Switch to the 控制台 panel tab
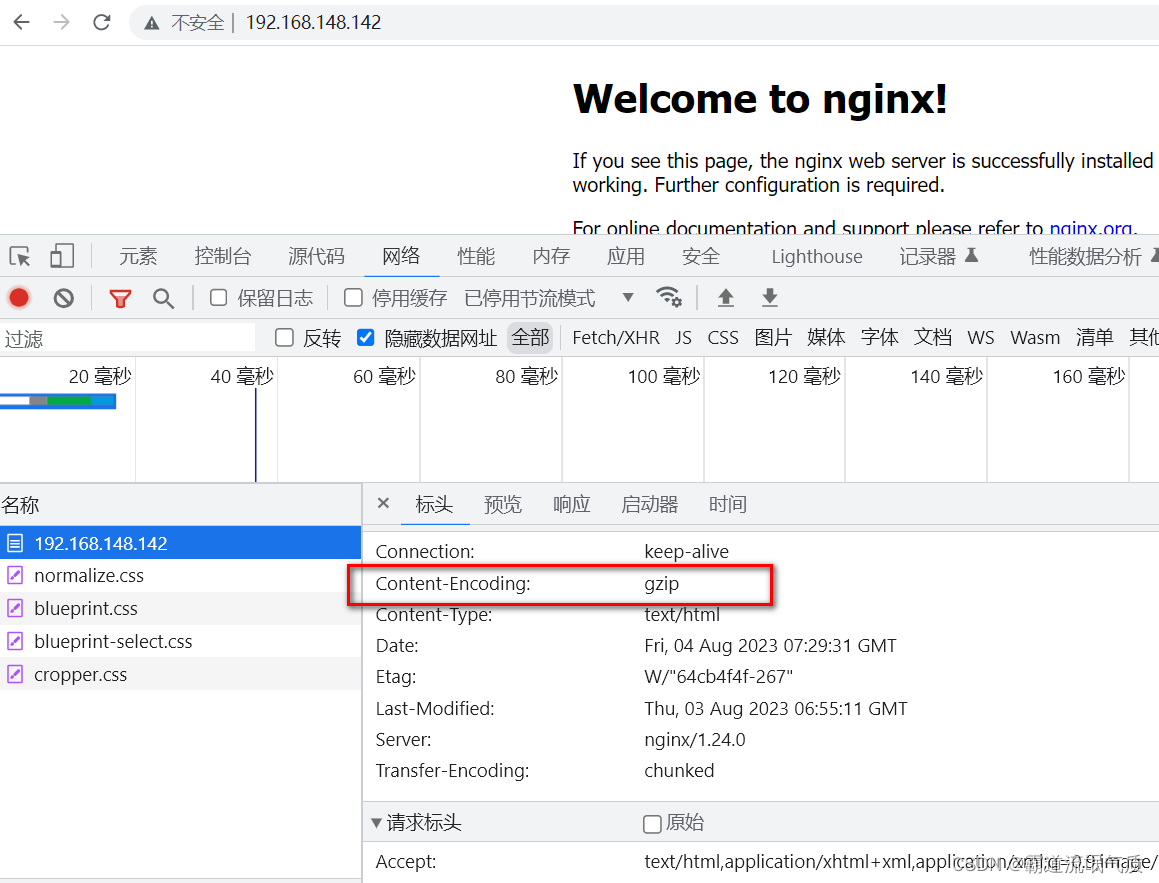Viewport: 1159px width, 883px height. (222, 256)
